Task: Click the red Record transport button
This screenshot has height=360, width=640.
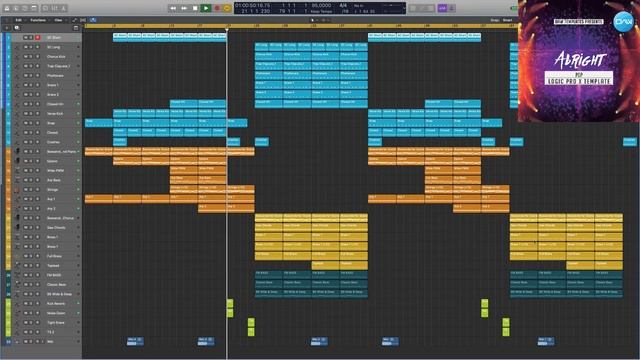Action: [x=217, y=8]
